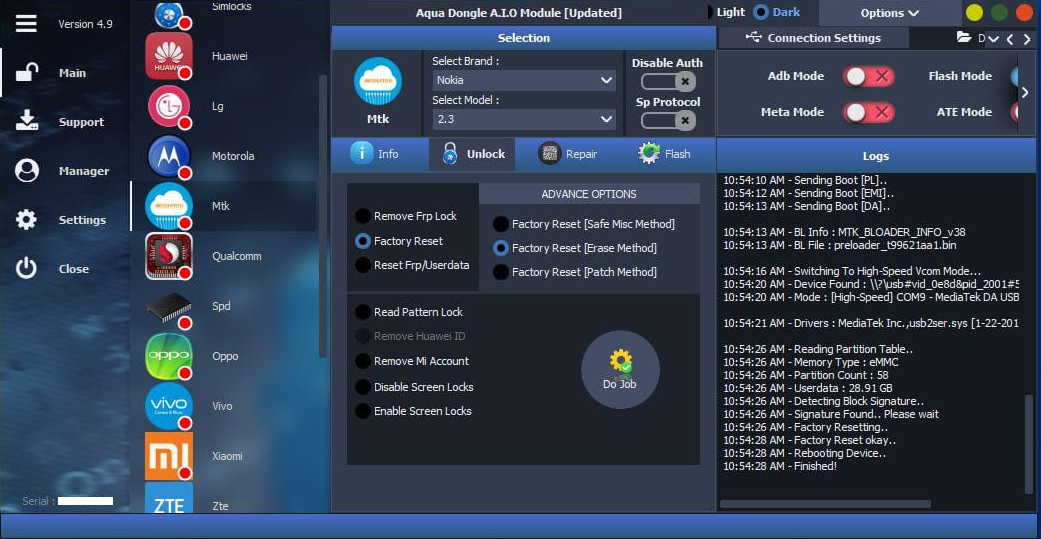Click the right arrow tab scroller

pyautogui.click(x=1026, y=40)
